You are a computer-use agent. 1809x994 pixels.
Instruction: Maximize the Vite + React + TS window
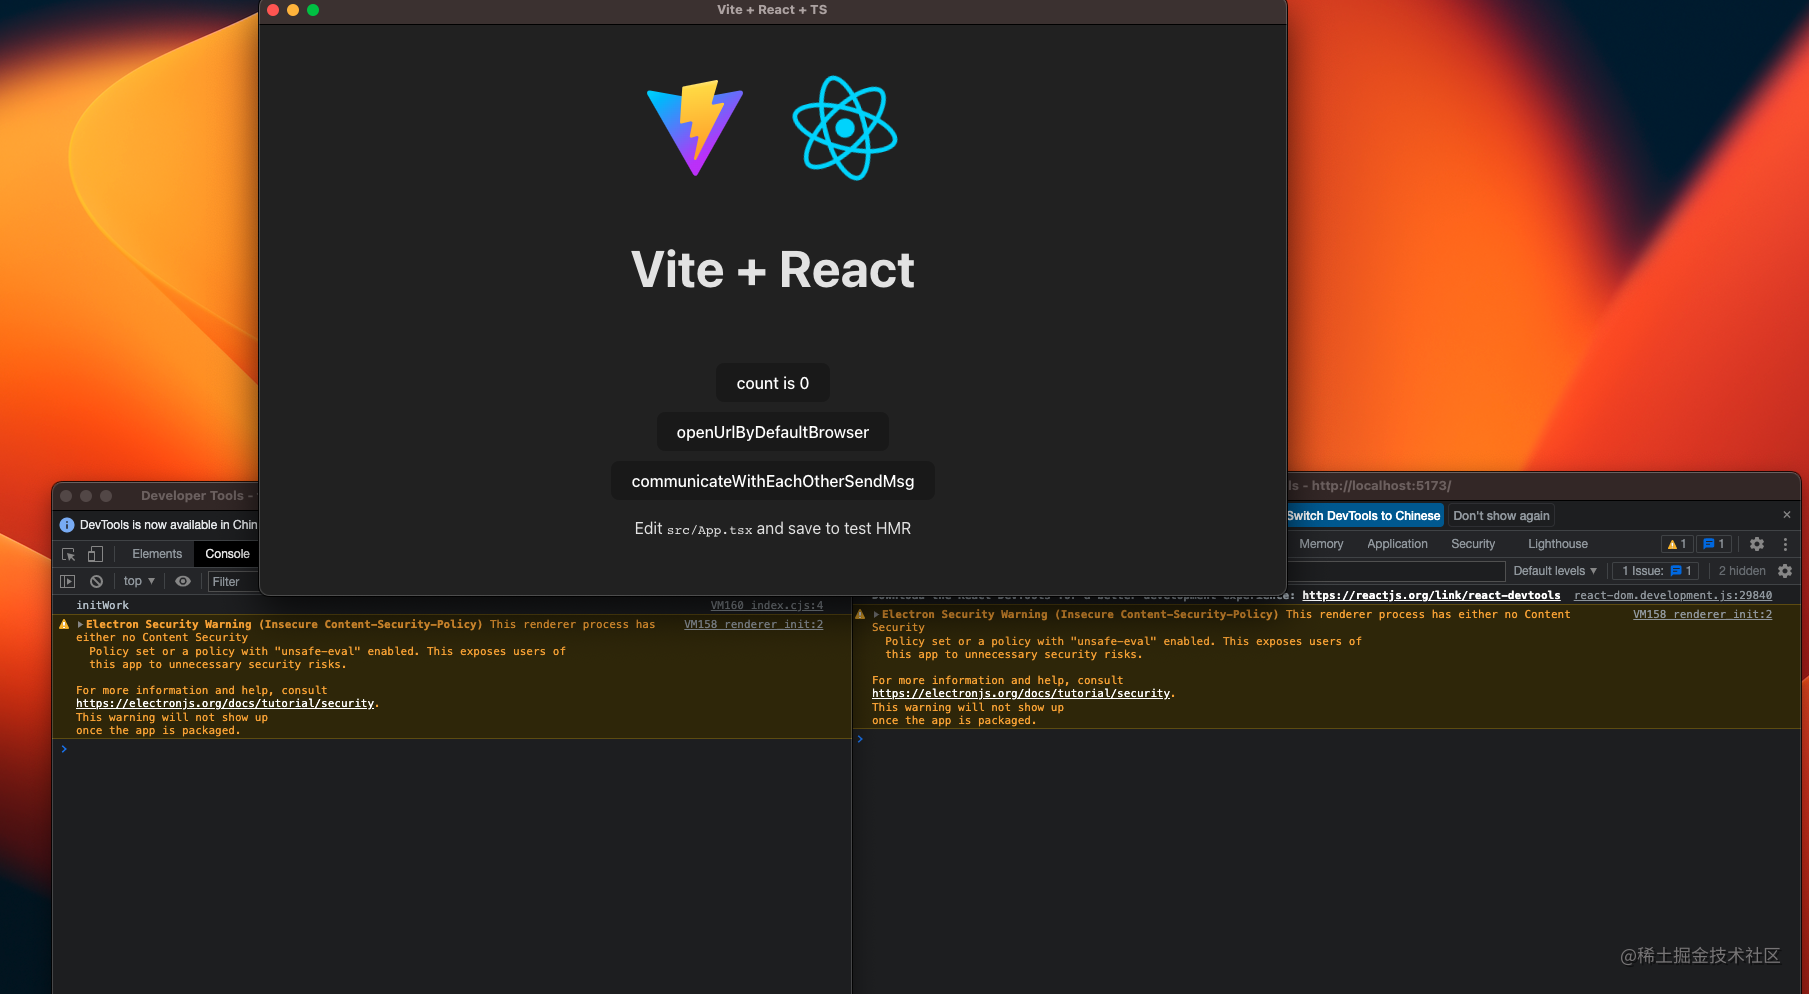(313, 10)
